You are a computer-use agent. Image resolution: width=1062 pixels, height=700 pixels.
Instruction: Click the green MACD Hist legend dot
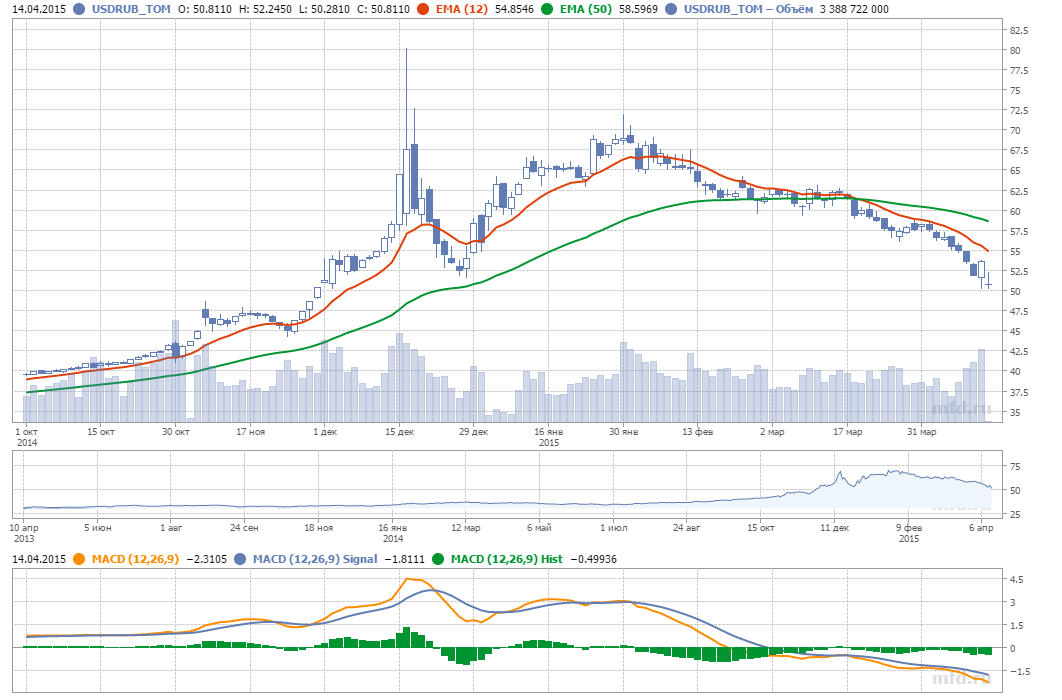pos(439,559)
